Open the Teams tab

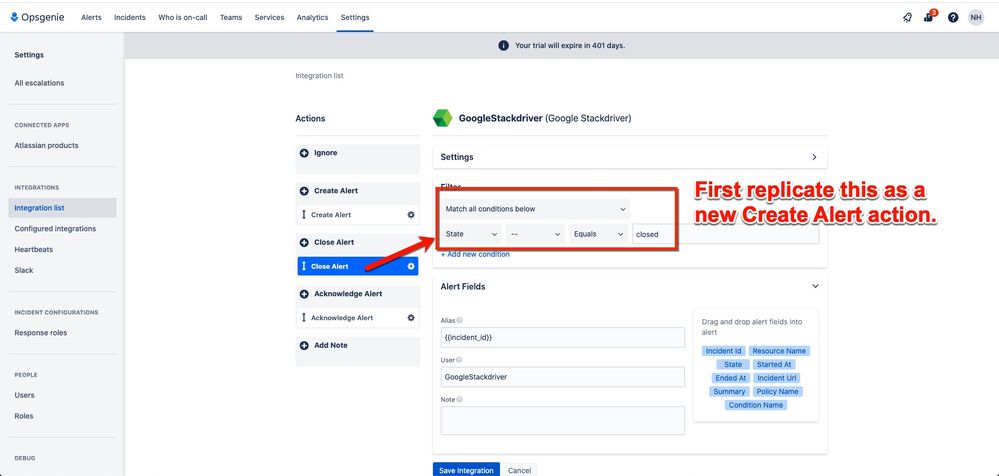(231, 18)
